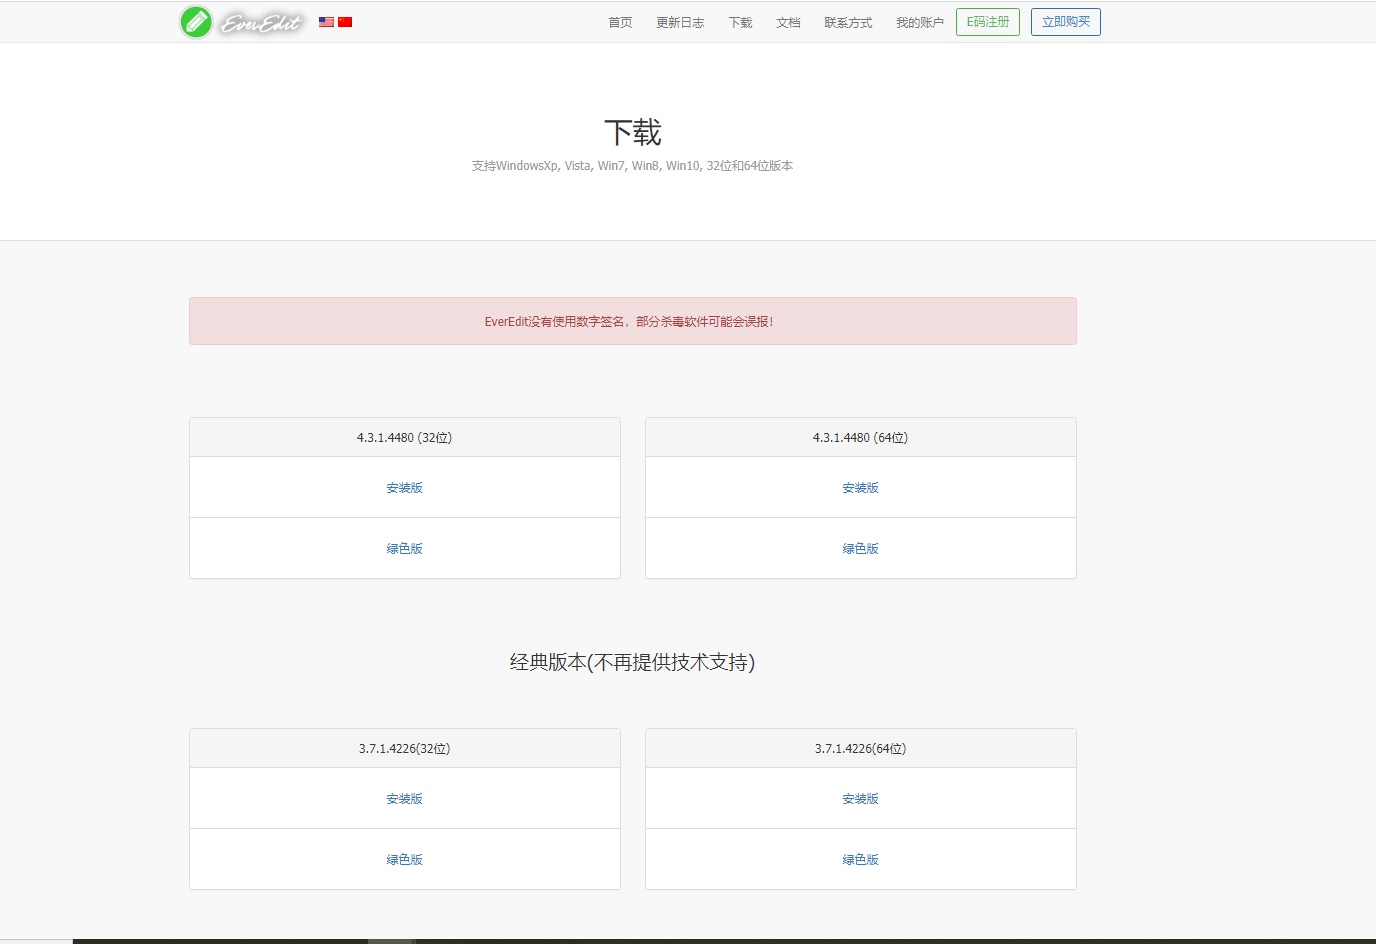Download 安装版 of classic 3.7.1.4226 64位
Screen dimensions: 1376x944
(860, 798)
